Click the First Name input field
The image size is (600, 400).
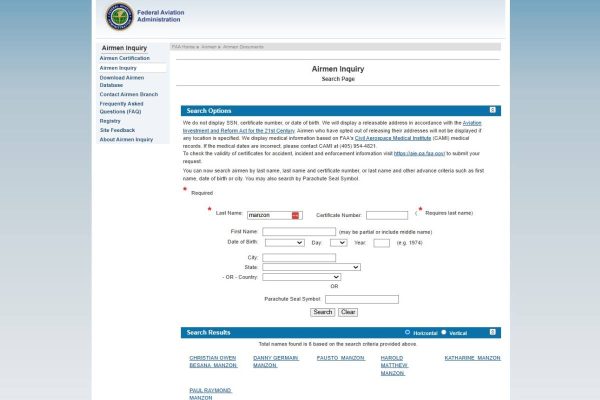pos(299,232)
